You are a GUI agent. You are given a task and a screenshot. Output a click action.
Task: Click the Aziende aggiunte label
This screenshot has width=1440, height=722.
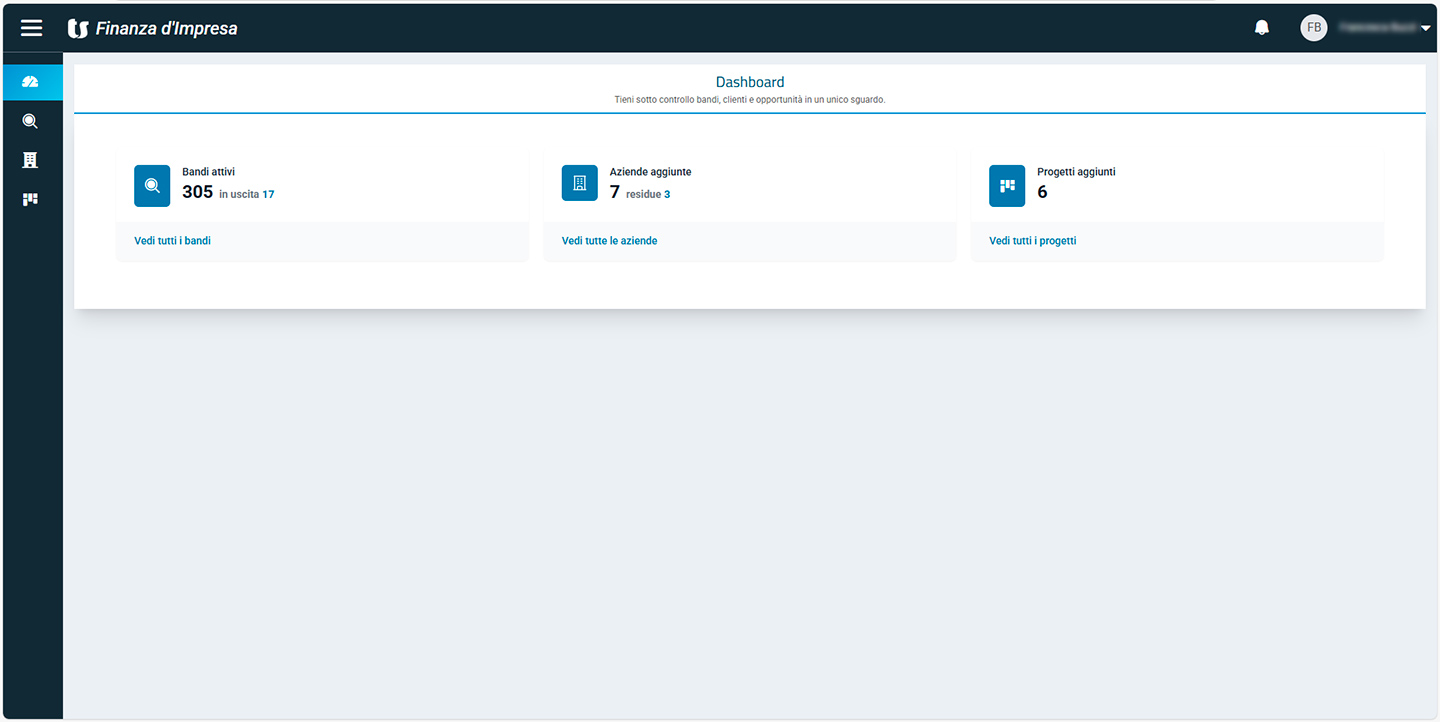click(x=650, y=172)
